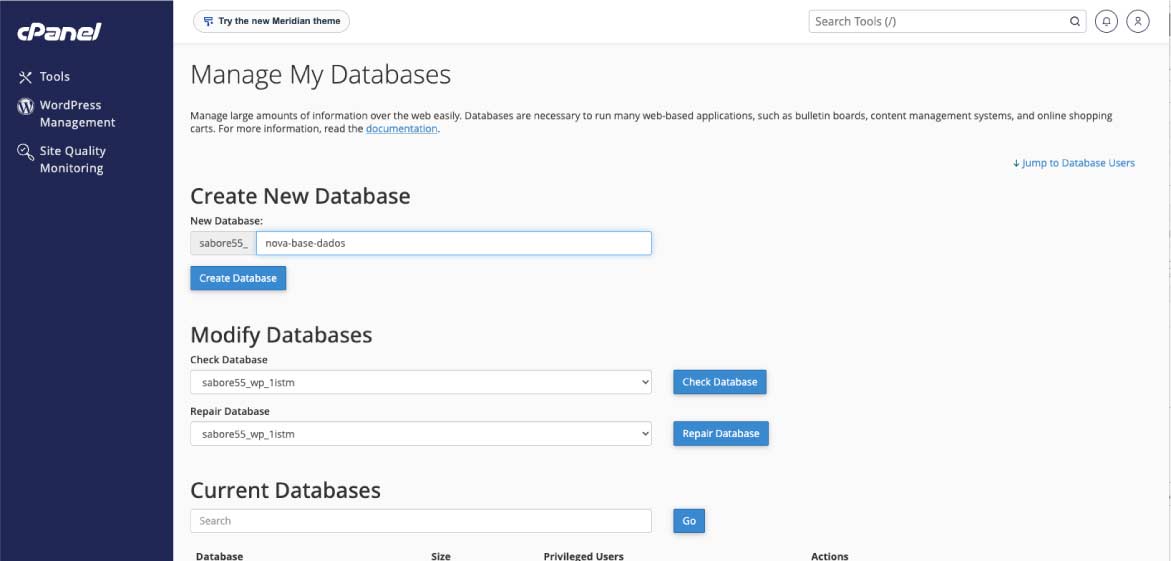Click the Manage My Databases heading
The height and width of the screenshot is (561, 1171).
pyautogui.click(x=320, y=75)
